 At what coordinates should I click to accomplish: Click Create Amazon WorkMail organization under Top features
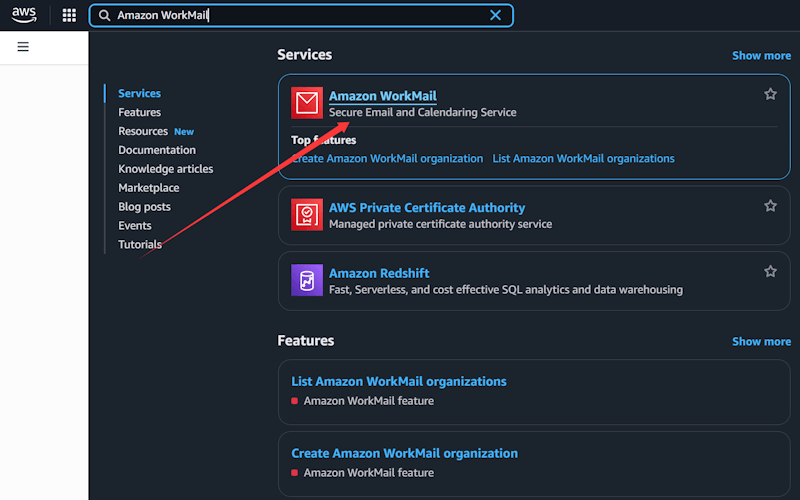point(388,159)
